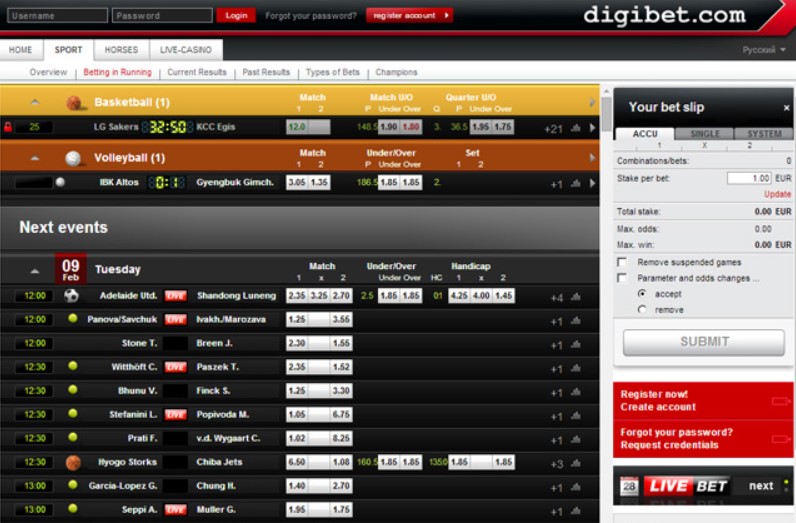Click the Username field
Viewport: 796px width, 523px height.
[57, 15]
